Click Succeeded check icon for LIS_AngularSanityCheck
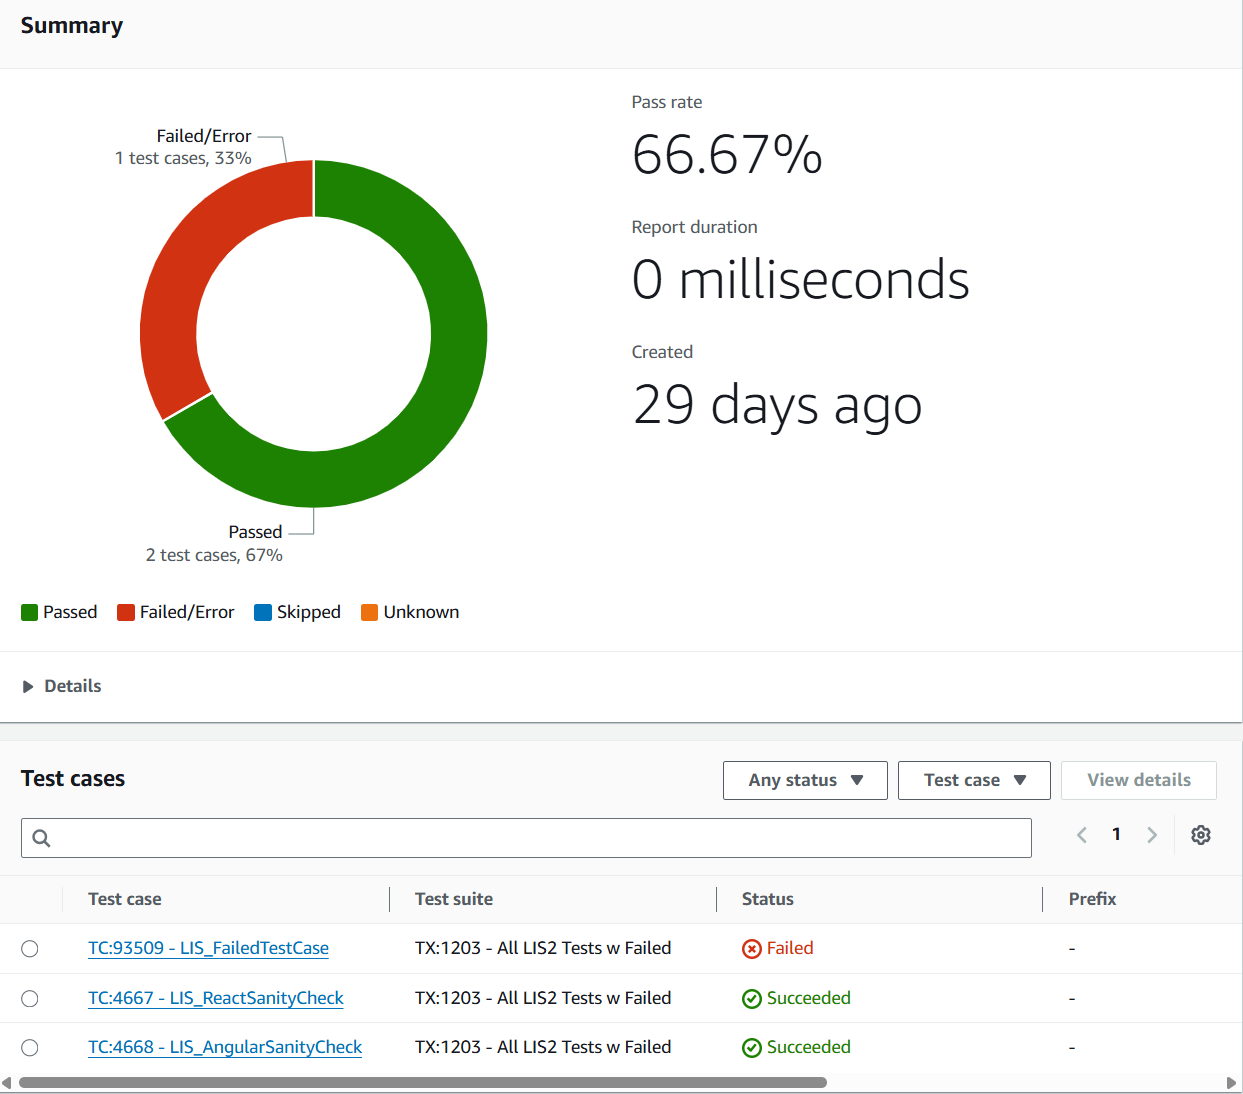 (751, 1048)
